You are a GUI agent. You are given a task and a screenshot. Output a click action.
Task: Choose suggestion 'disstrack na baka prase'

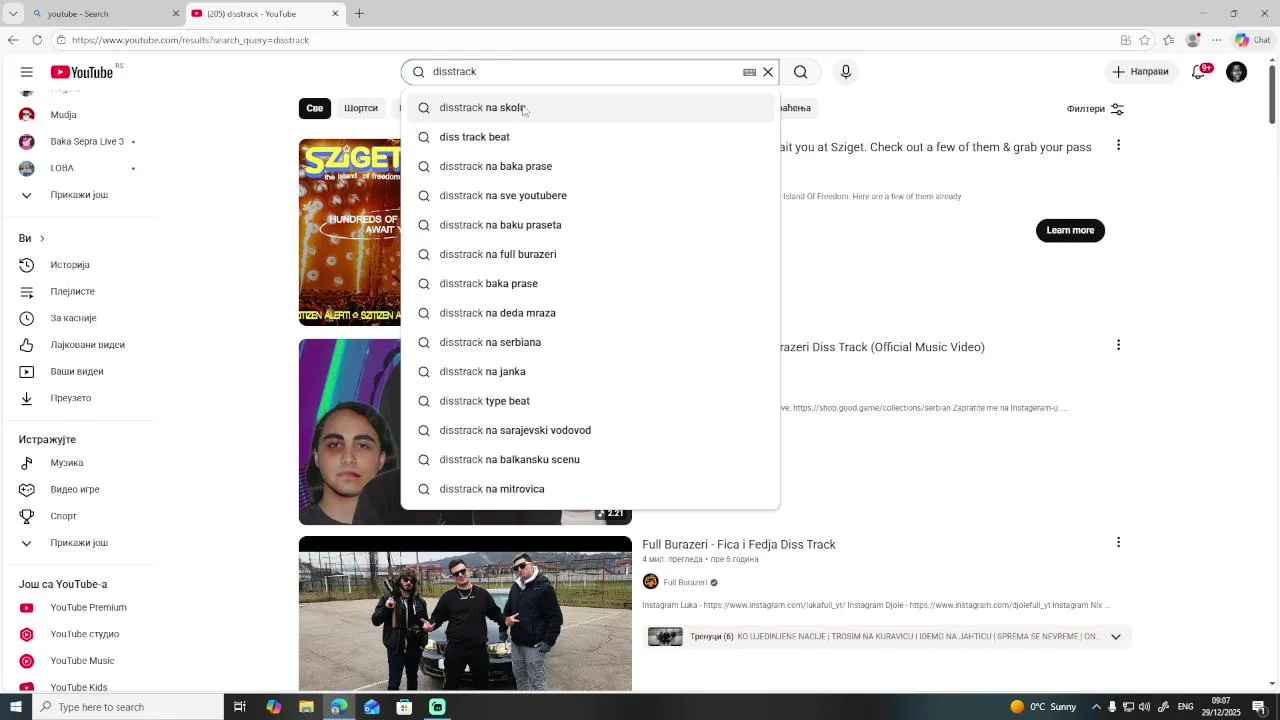pos(590,166)
